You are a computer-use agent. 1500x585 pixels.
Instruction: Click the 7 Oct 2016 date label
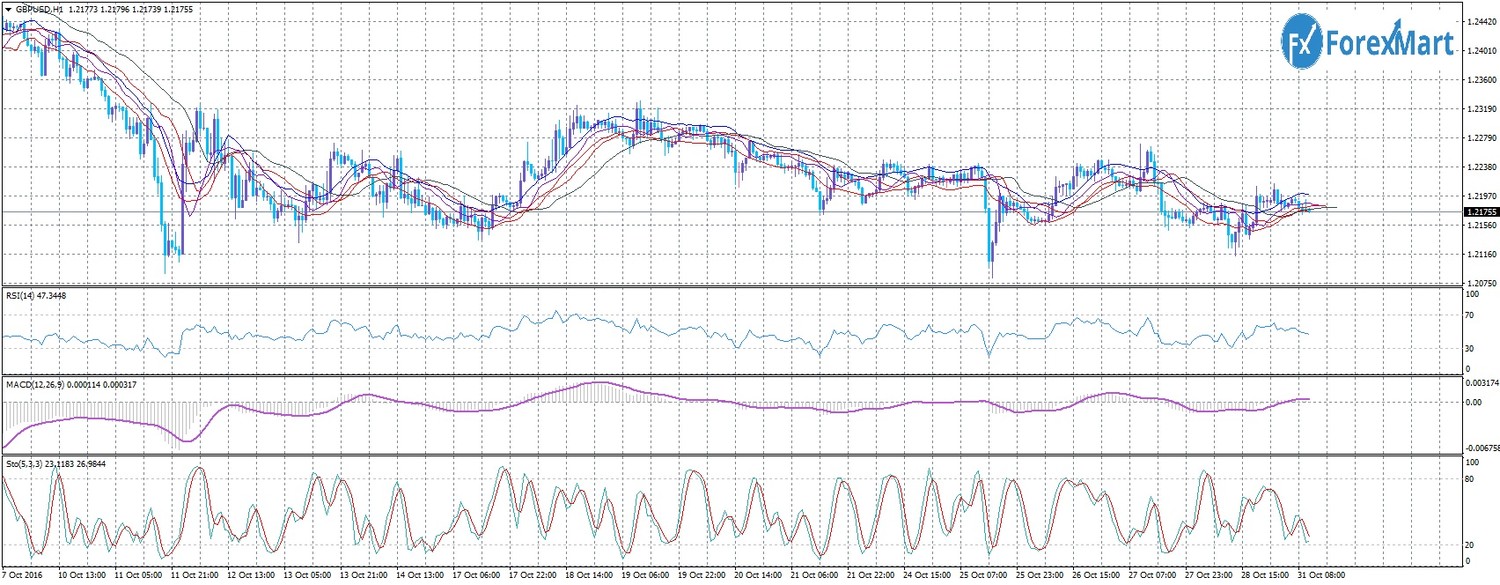[22, 577]
